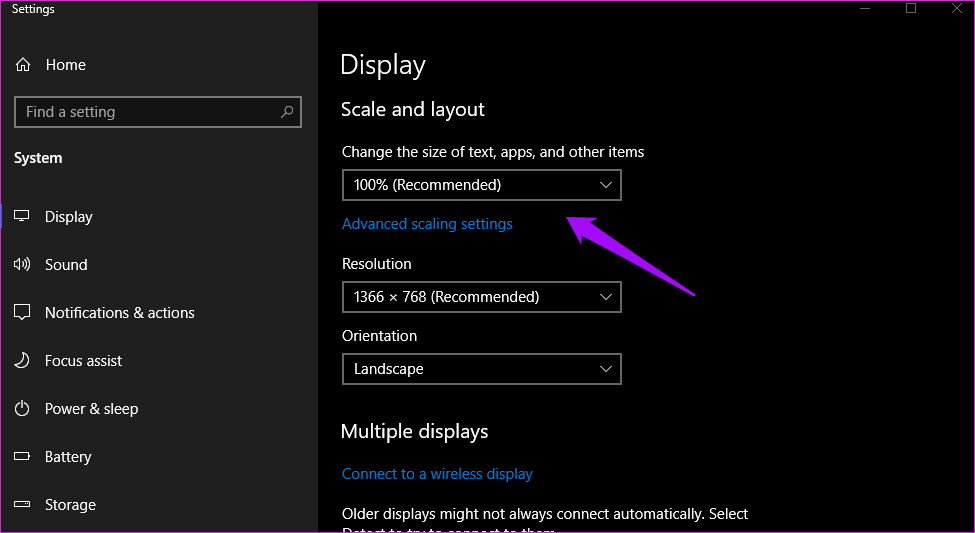Click the Home house icon

click(23, 65)
